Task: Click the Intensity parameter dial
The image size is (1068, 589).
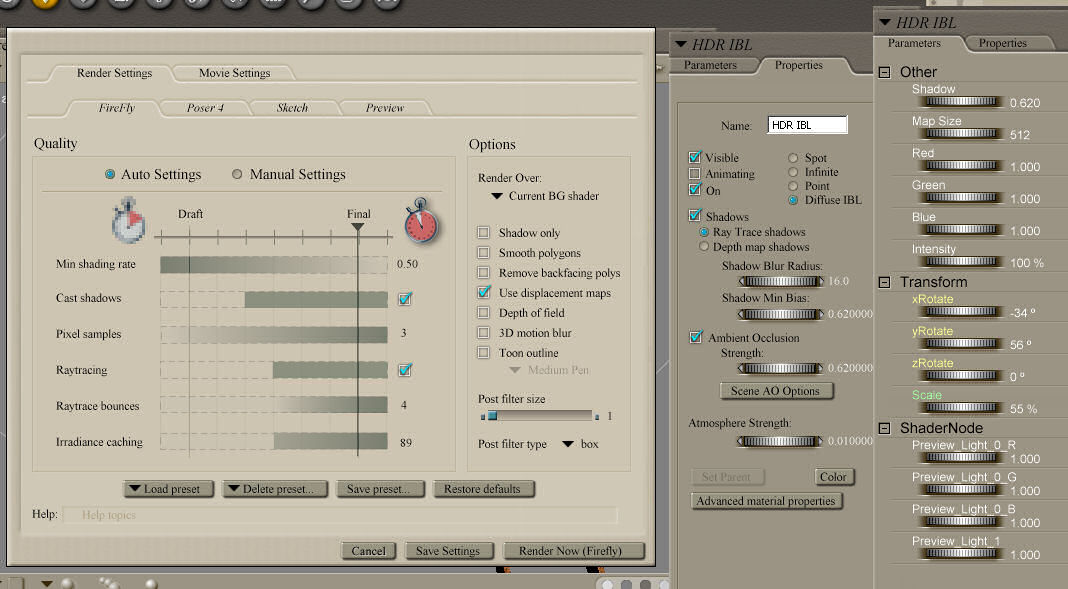Action: (x=961, y=261)
